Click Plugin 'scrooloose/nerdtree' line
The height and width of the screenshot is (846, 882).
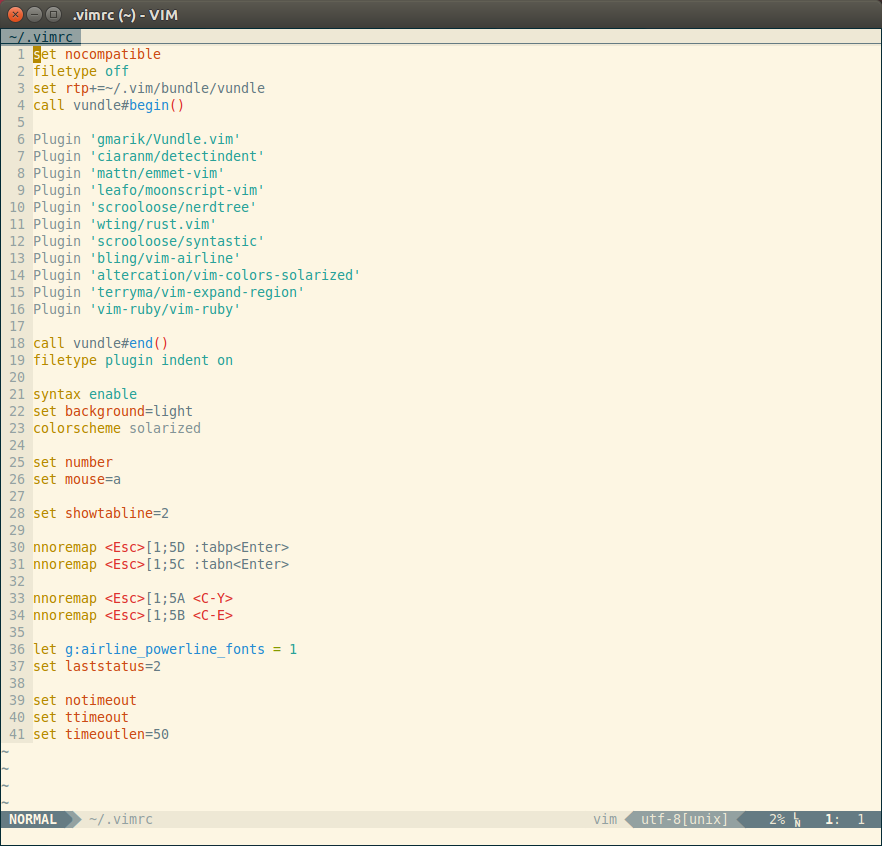[x=145, y=207]
